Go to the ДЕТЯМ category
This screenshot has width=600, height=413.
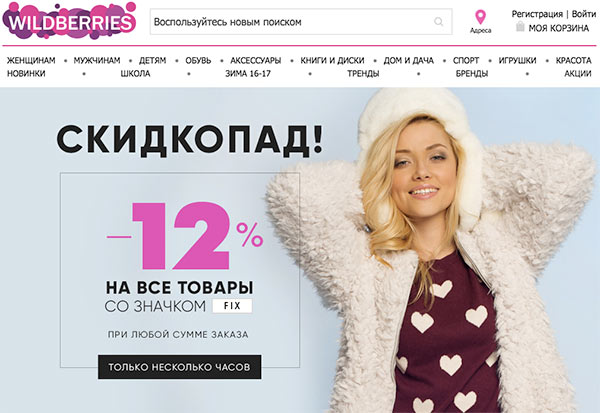click(x=152, y=60)
